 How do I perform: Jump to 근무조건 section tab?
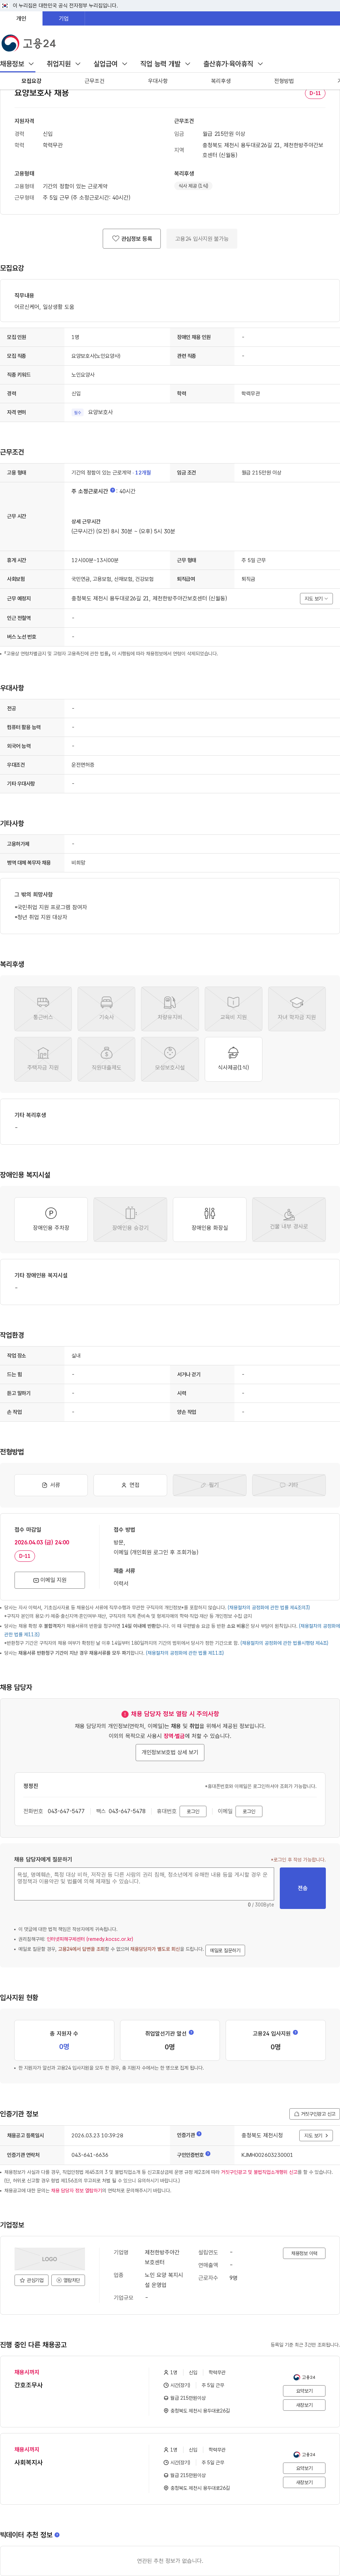click(94, 81)
